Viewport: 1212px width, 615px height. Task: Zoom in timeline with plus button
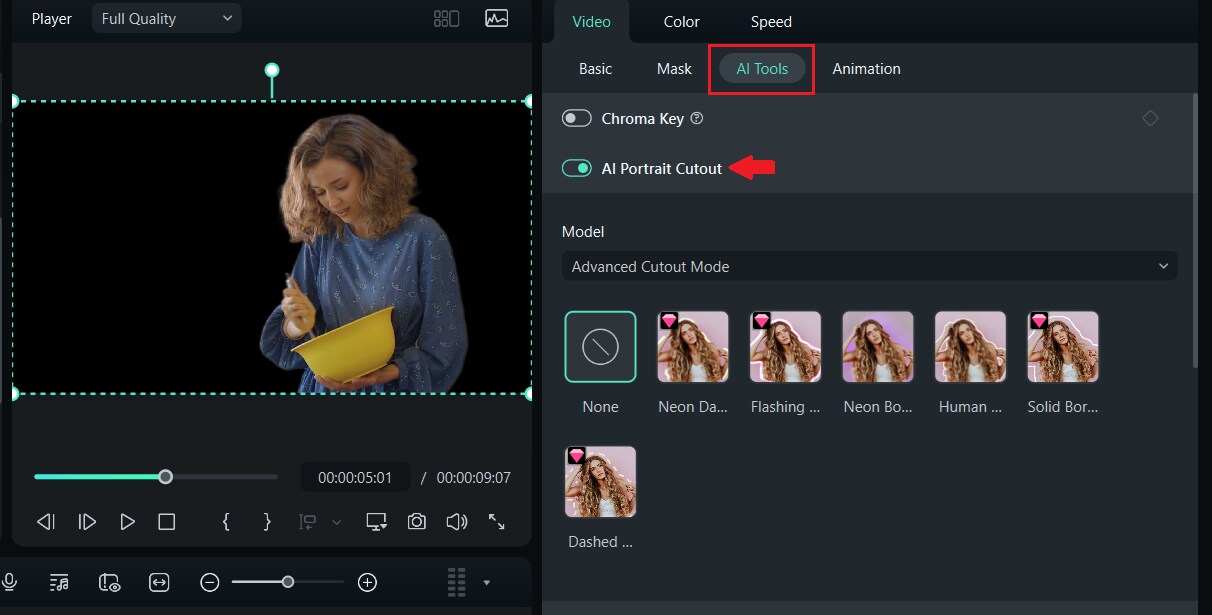click(367, 582)
